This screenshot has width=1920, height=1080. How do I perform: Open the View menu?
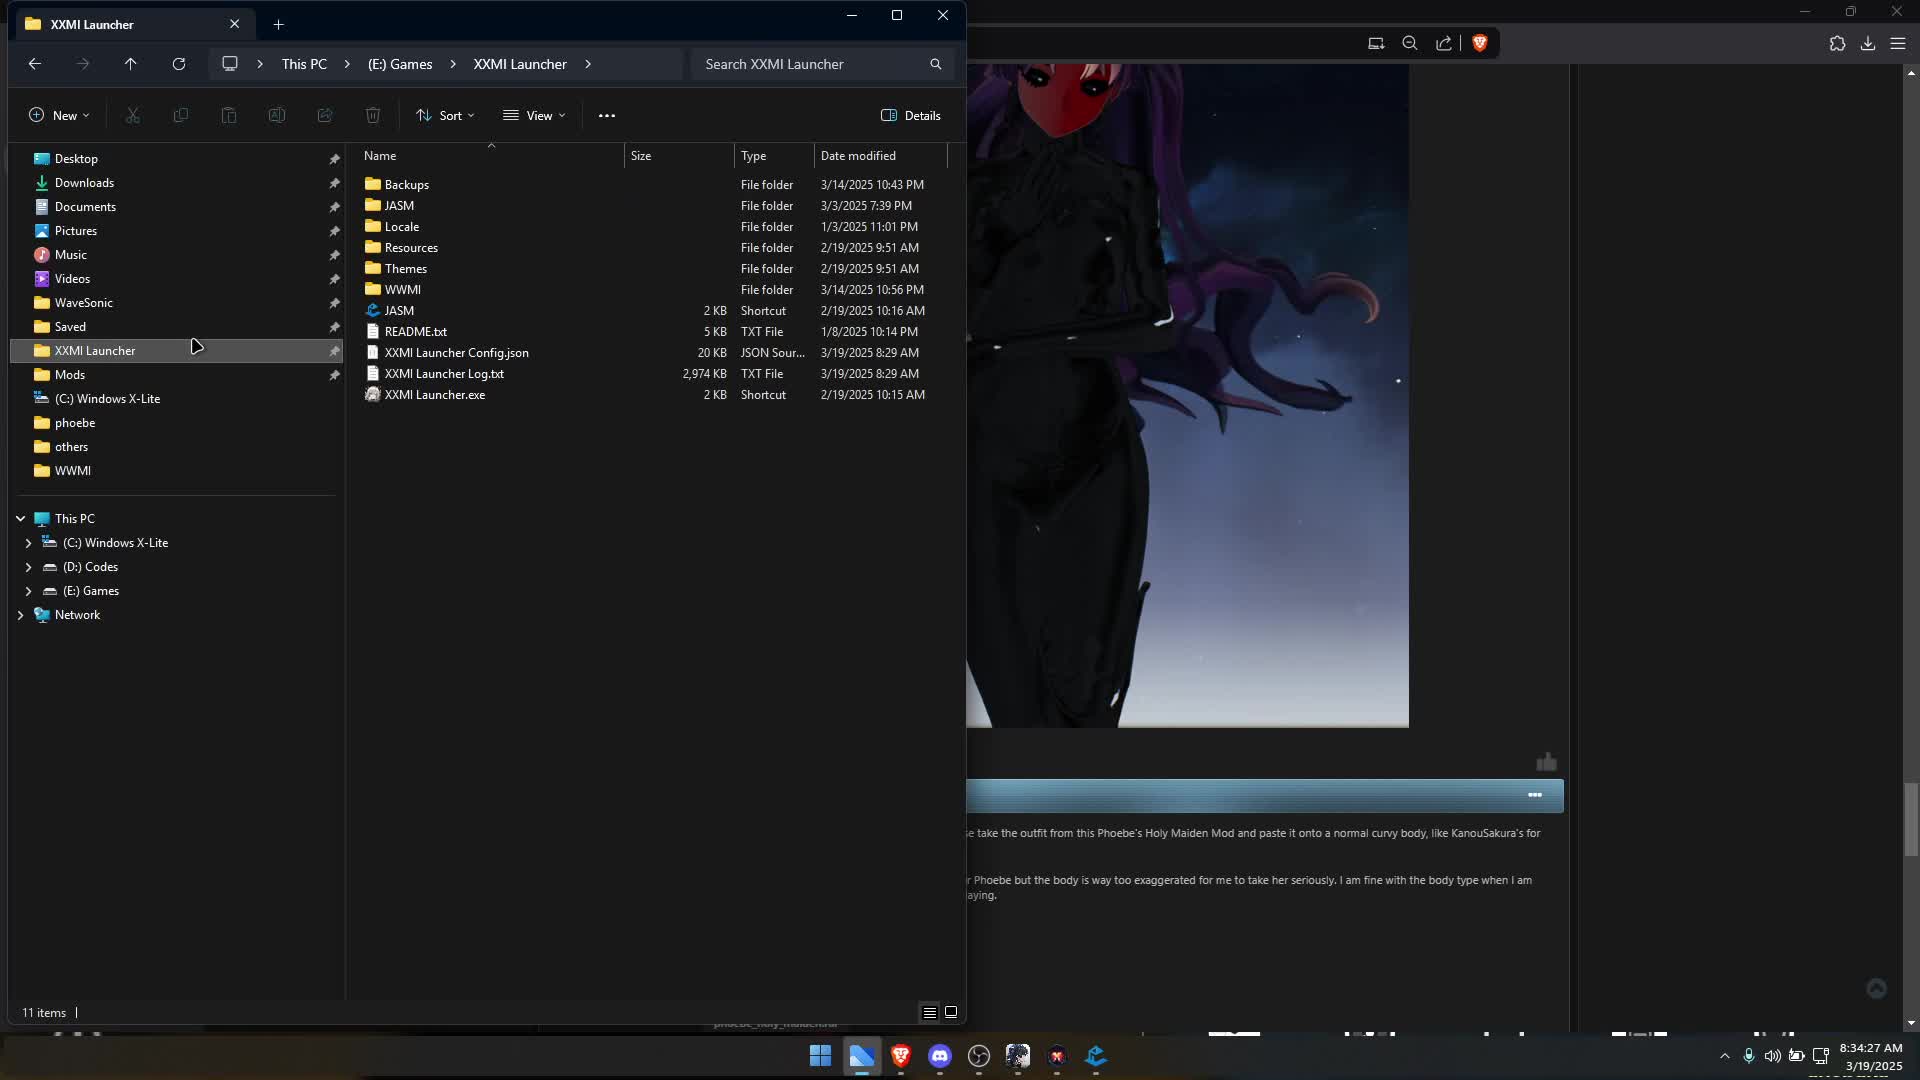pyautogui.click(x=534, y=115)
